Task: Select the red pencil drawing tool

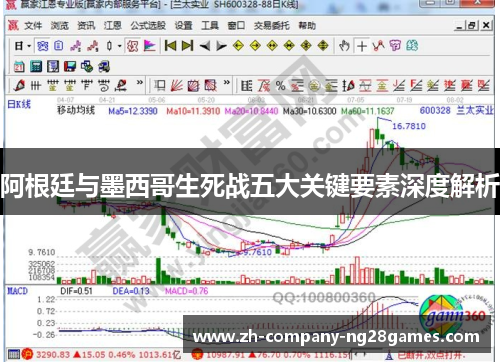Action: coord(19,85)
